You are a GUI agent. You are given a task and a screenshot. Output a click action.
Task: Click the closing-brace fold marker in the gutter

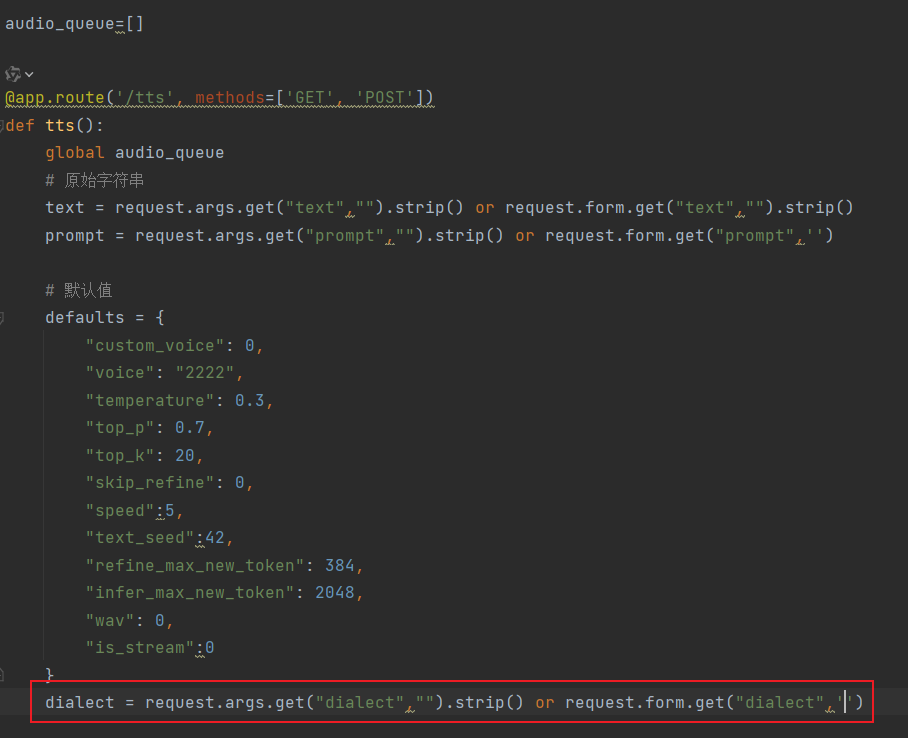click(2, 674)
